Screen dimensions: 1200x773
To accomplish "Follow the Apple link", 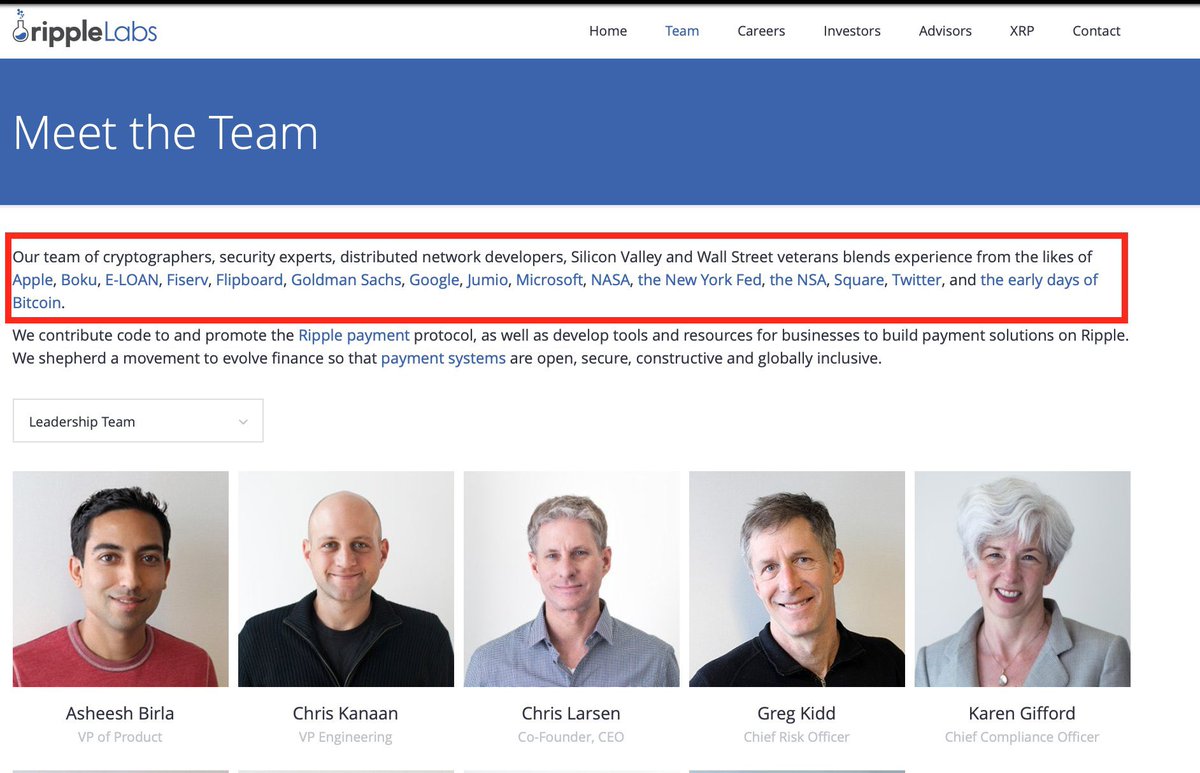I will (32, 280).
